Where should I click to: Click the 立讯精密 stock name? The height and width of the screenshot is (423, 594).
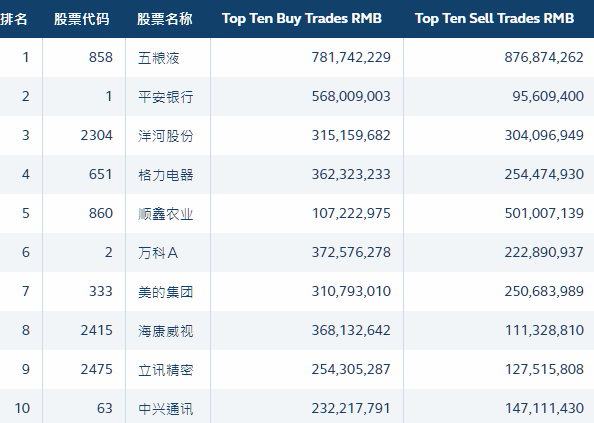point(166,370)
